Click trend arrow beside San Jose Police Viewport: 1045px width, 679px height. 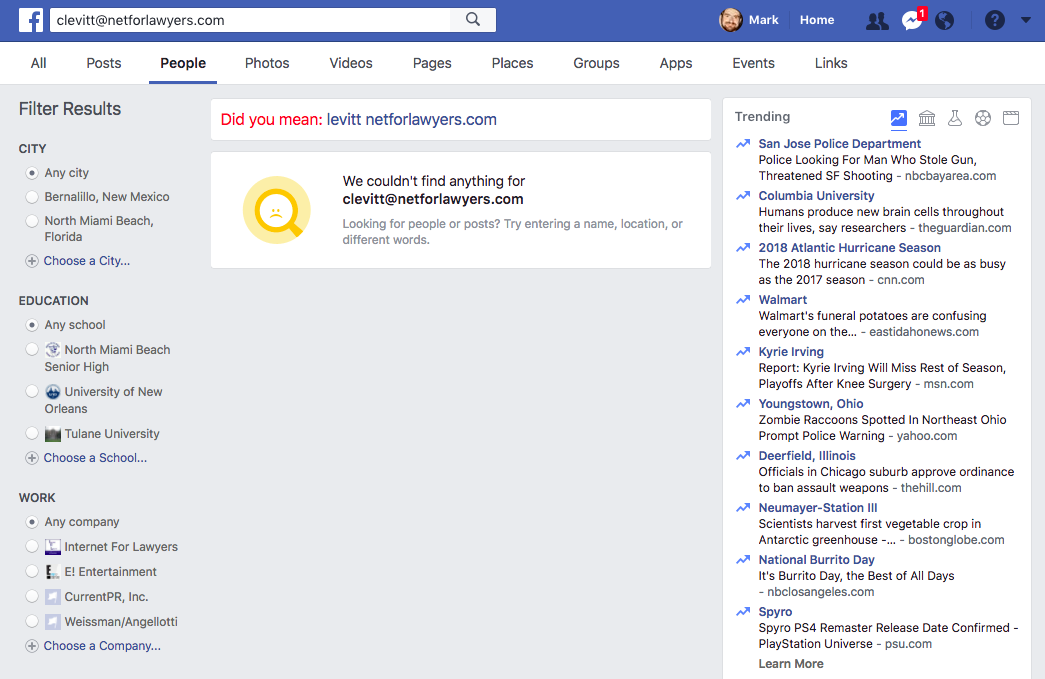tap(743, 143)
